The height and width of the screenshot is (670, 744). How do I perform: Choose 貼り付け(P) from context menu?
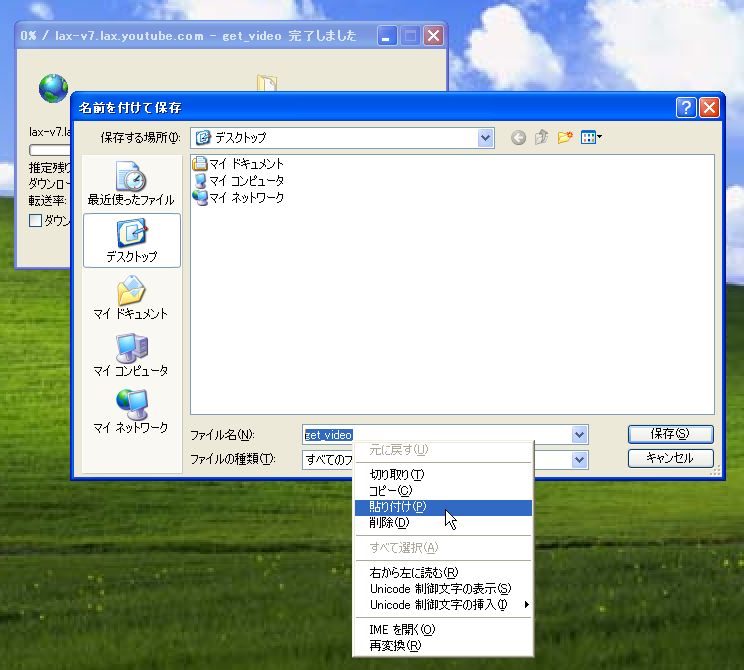[443, 507]
